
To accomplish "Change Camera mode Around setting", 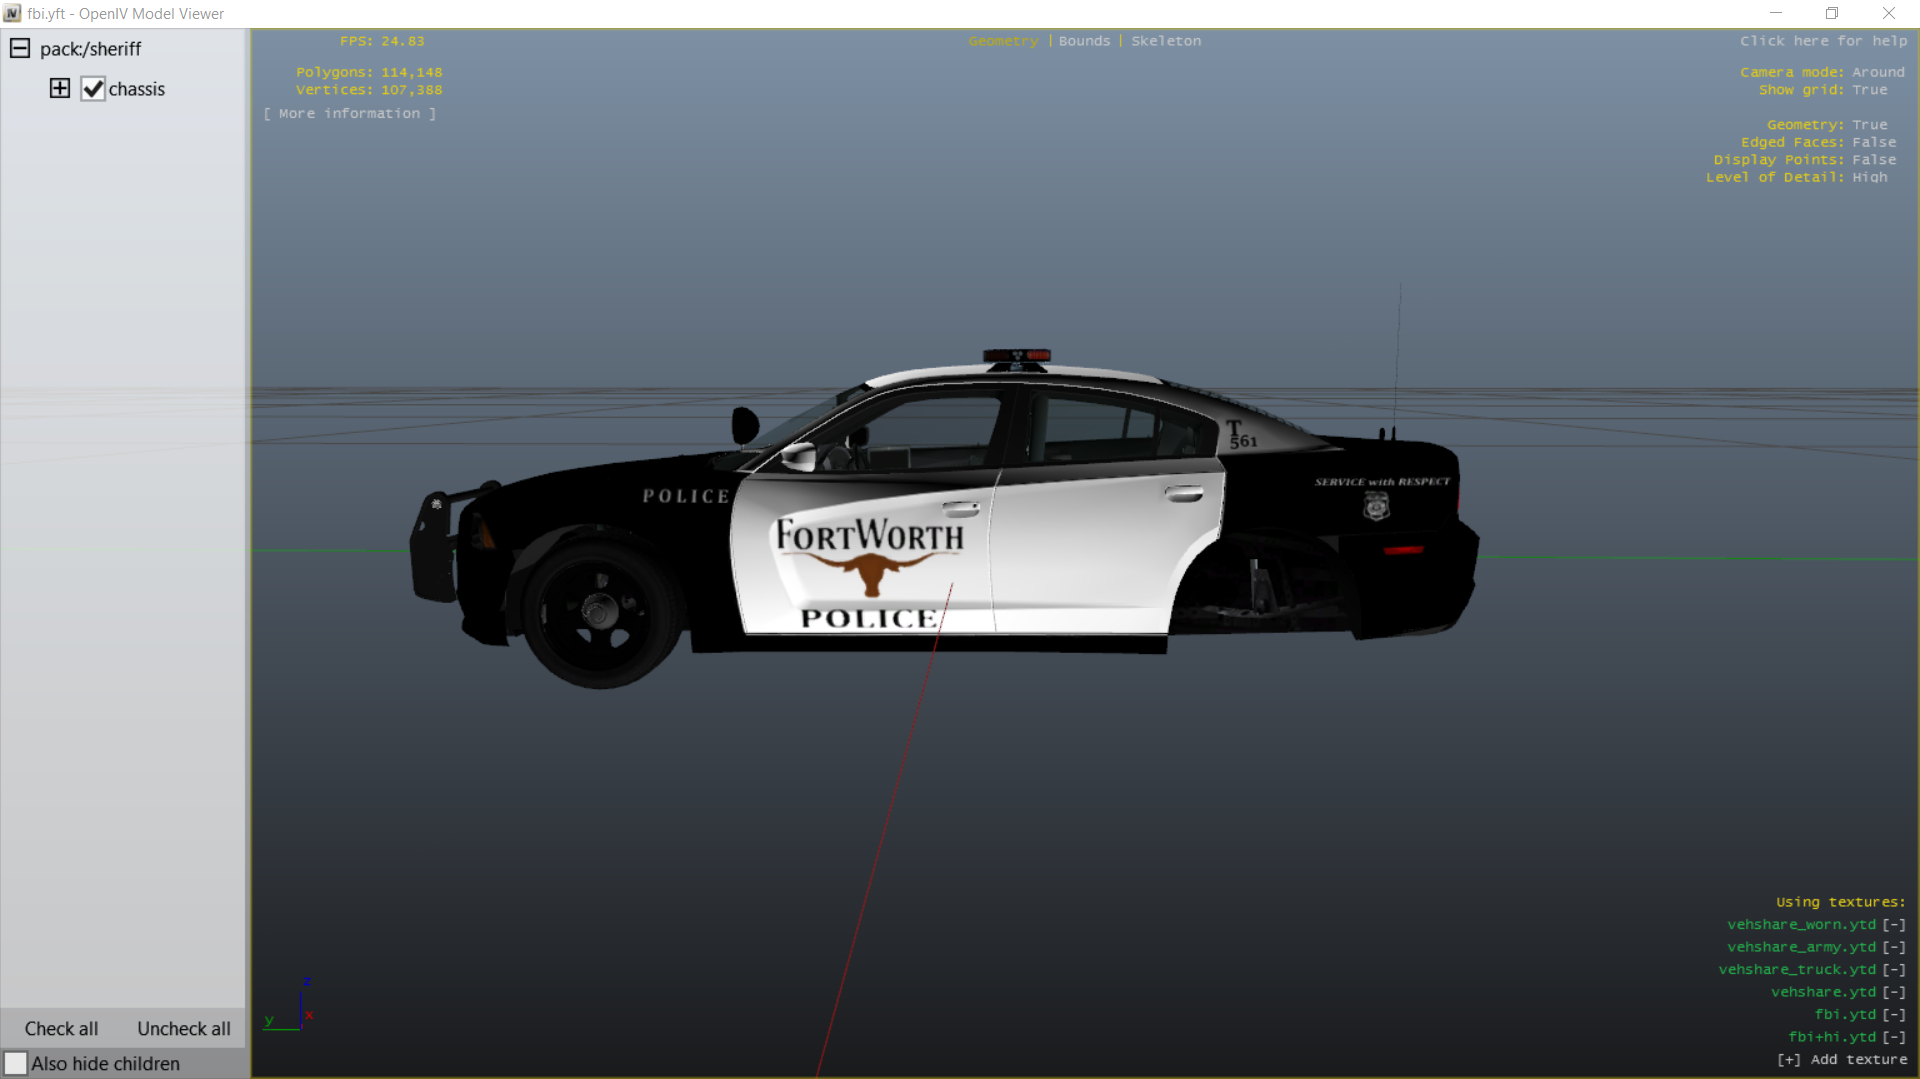I will 1878,72.
